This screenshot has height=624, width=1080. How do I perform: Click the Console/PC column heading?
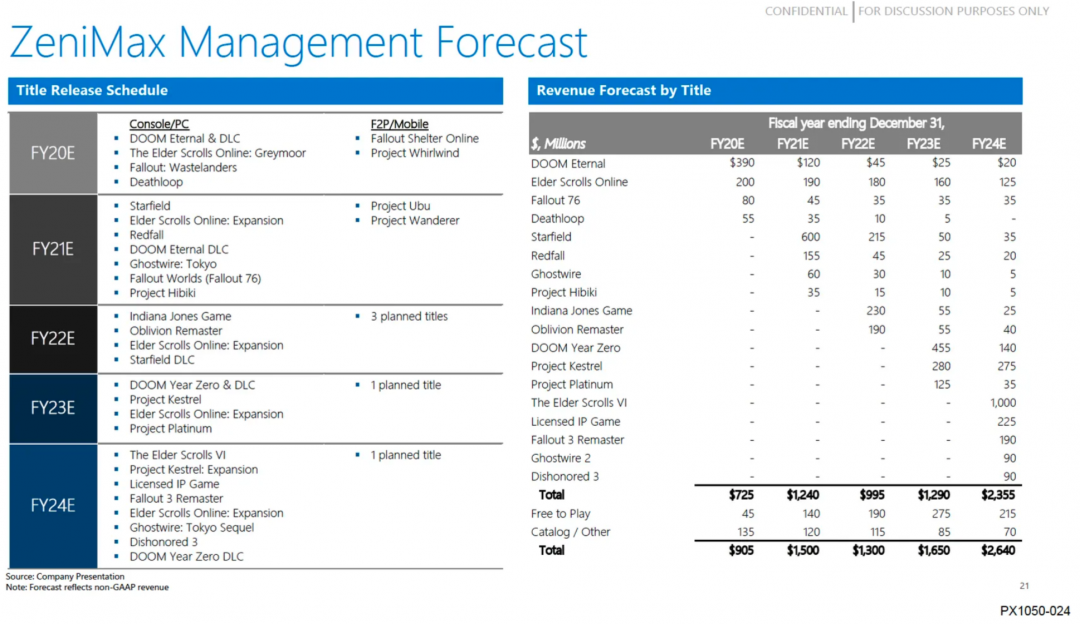pos(159,124)
